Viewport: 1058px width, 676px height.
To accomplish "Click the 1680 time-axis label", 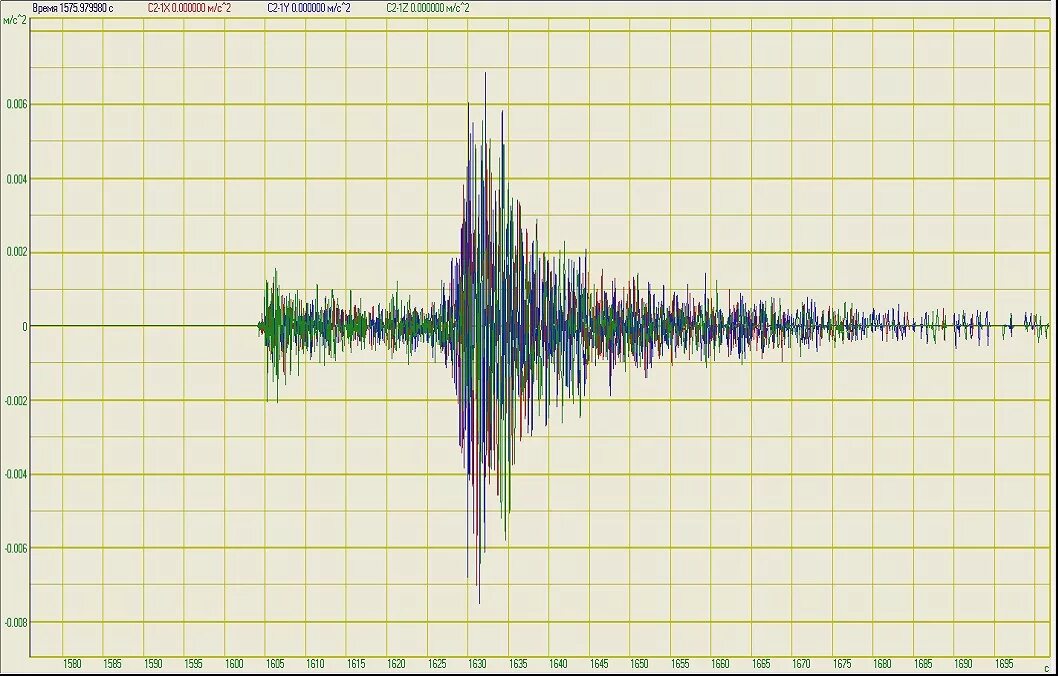I will pyautogui.click(x=882, y=664).
